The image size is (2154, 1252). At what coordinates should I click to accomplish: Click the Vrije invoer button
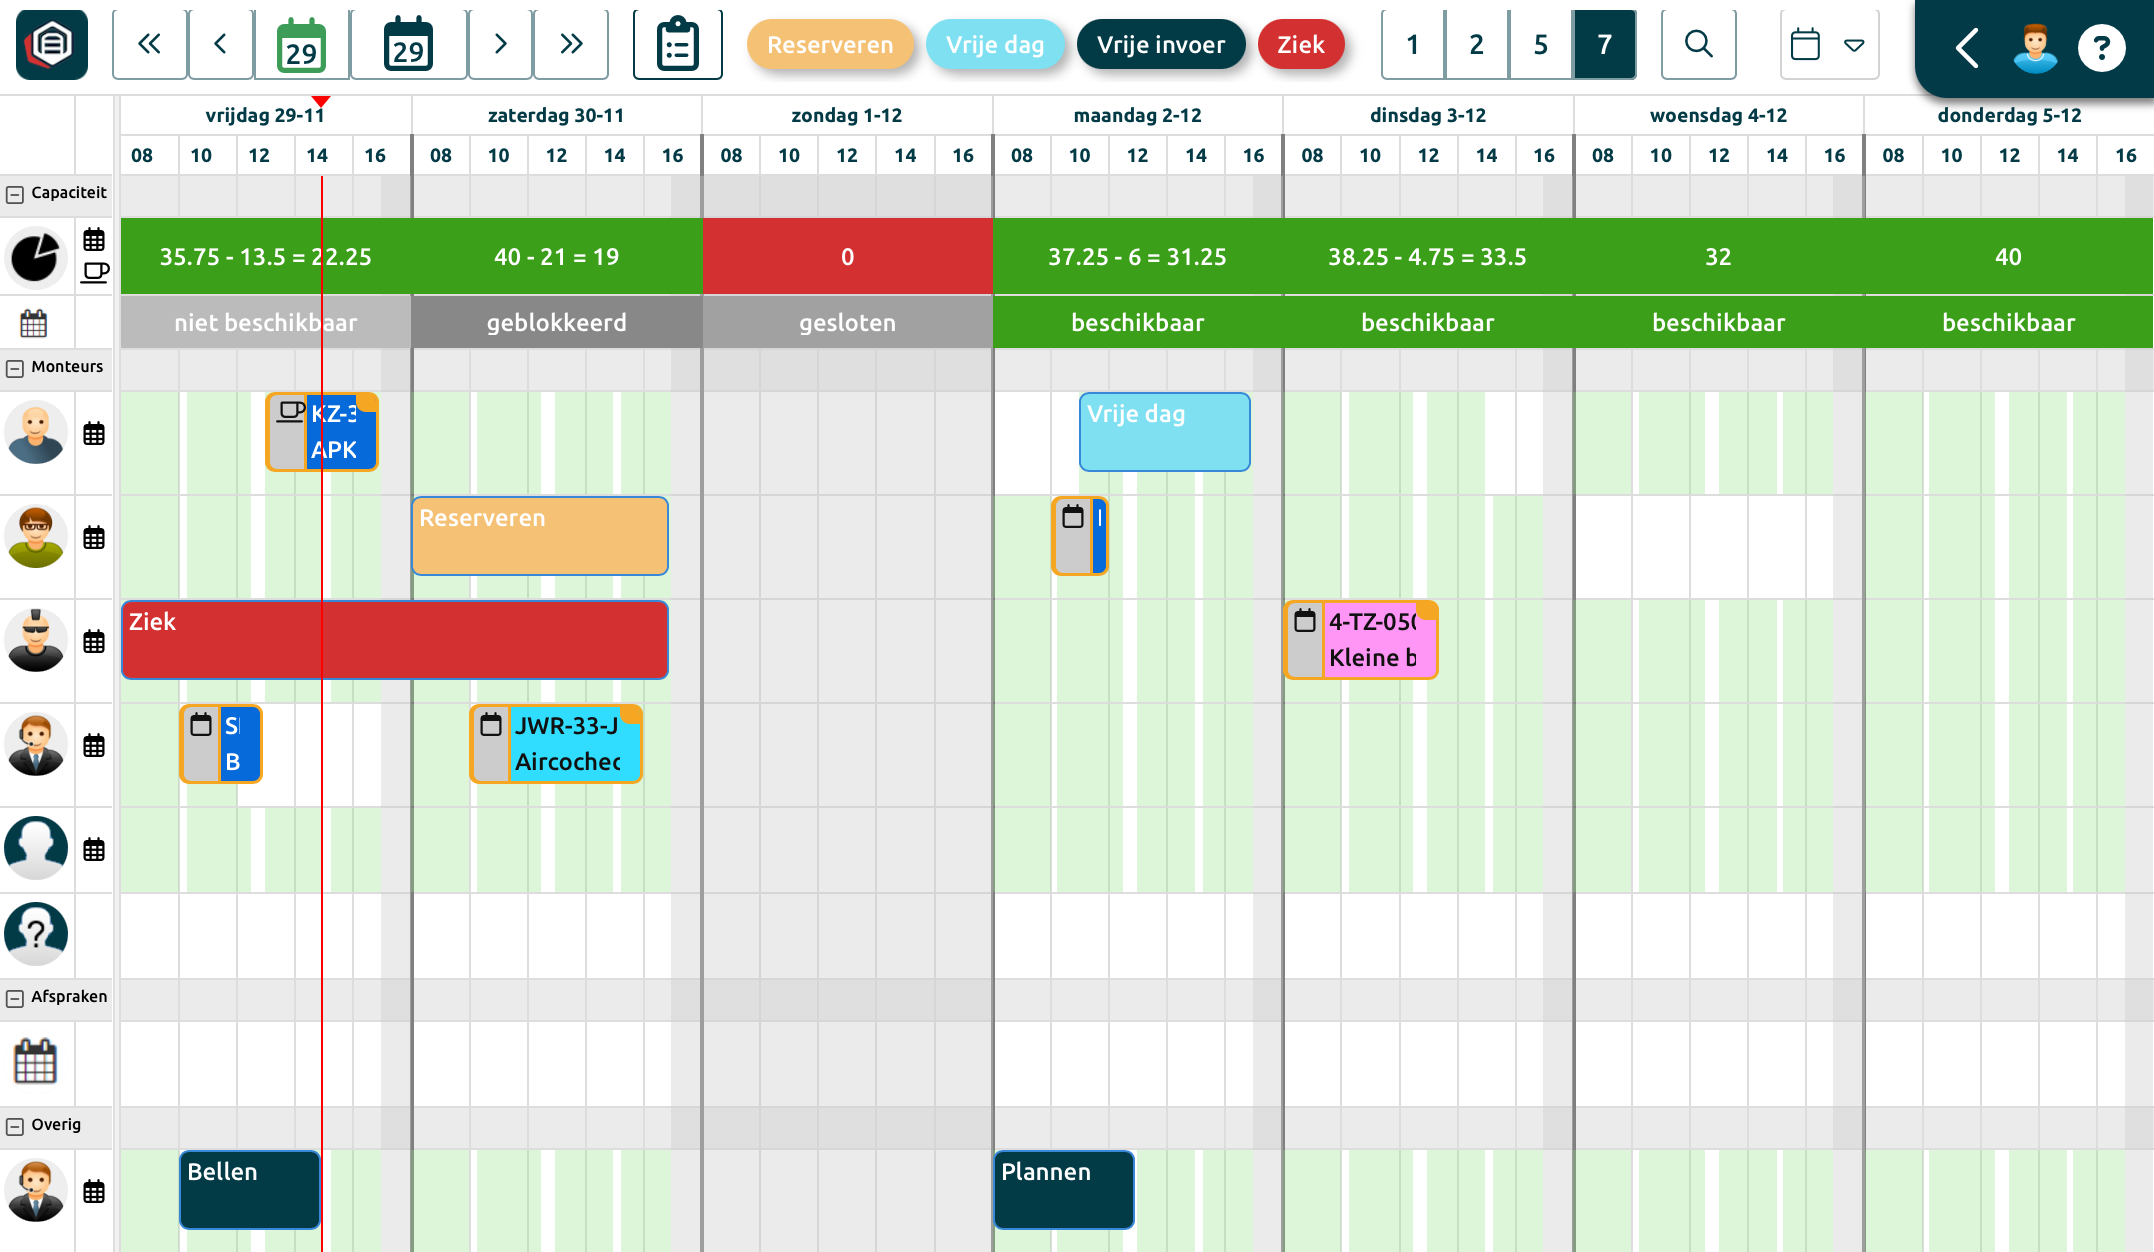coord(1160,44)
